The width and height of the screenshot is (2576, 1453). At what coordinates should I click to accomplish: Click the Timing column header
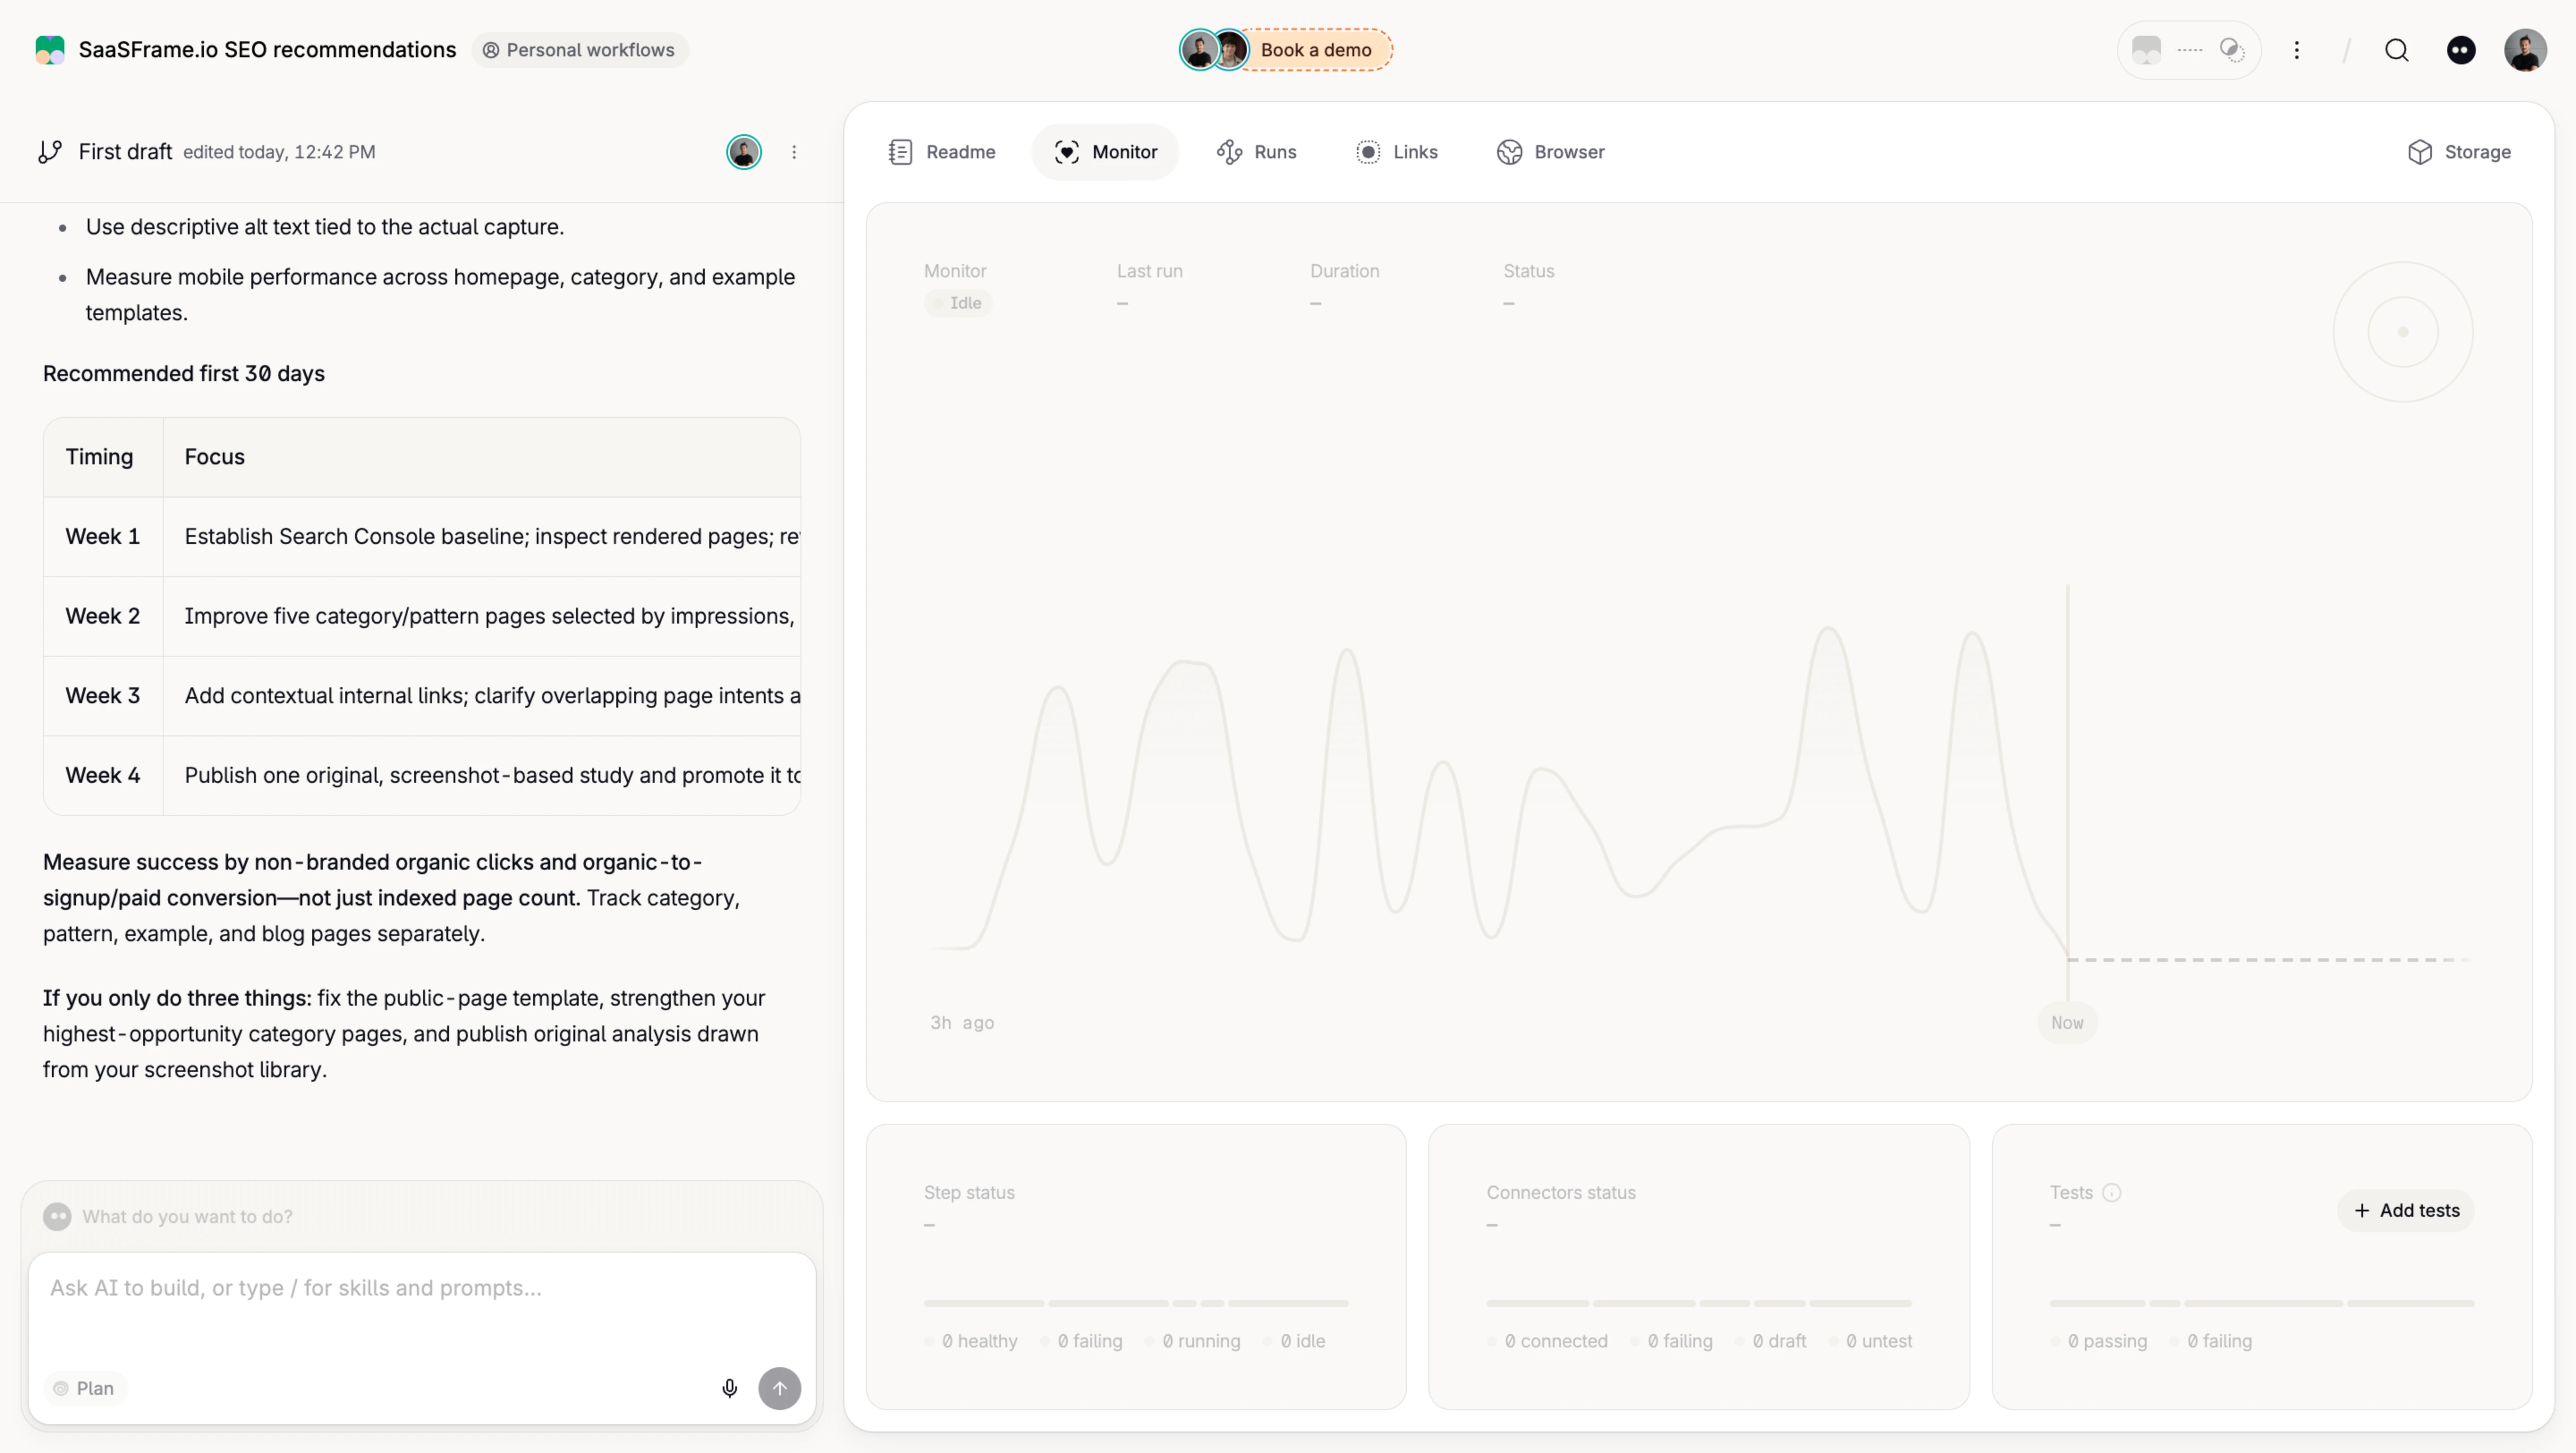tap(103, 457)
